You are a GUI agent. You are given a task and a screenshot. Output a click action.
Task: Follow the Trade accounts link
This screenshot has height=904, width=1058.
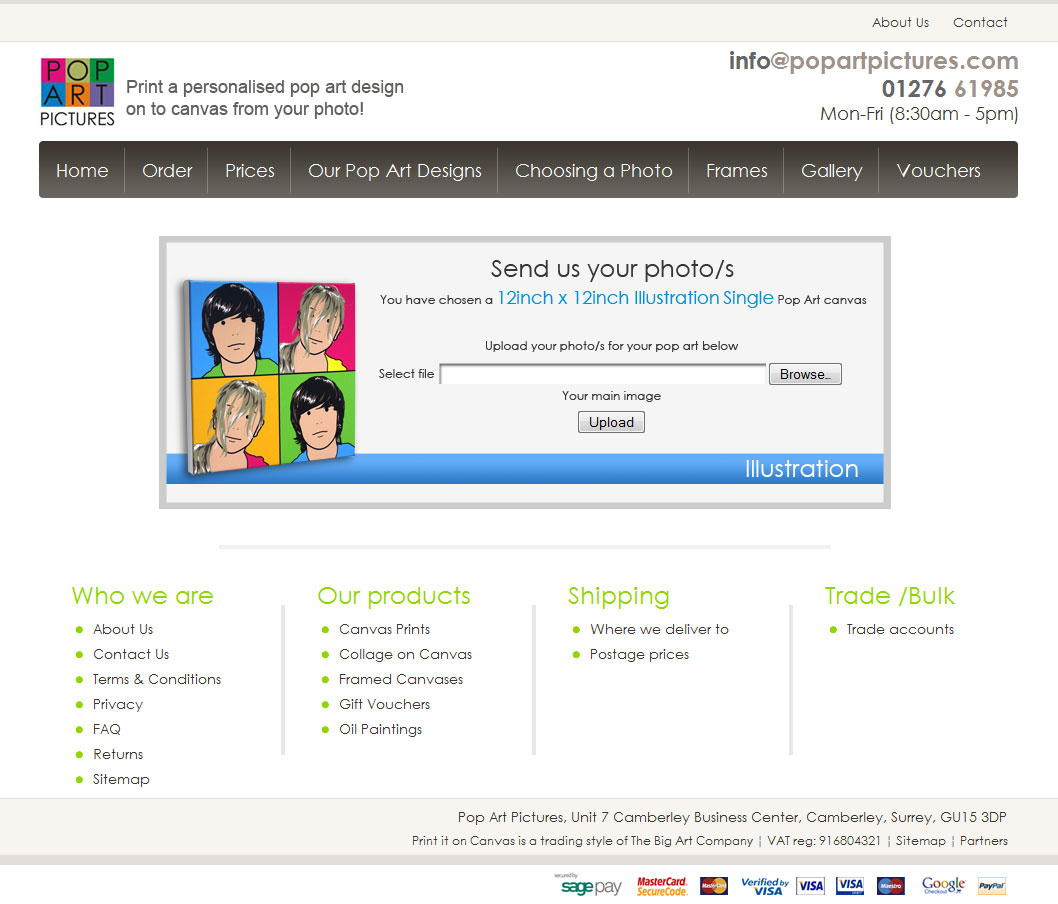tap(900, 629)
